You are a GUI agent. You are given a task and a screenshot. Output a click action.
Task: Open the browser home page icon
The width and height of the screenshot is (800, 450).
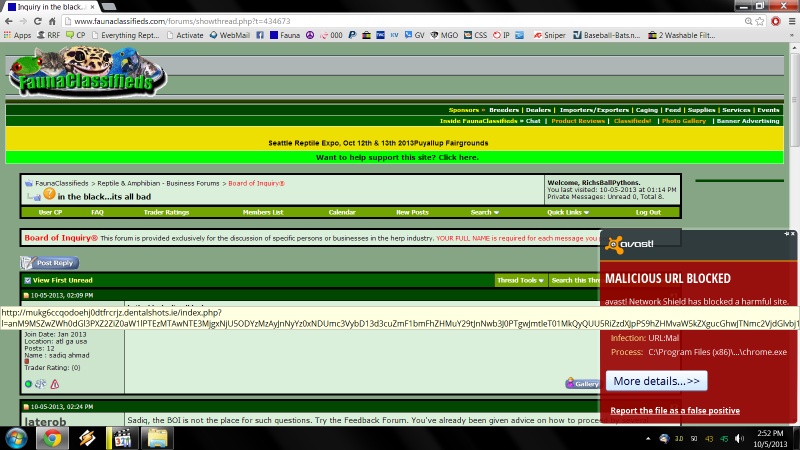click(x=52, y=21)
